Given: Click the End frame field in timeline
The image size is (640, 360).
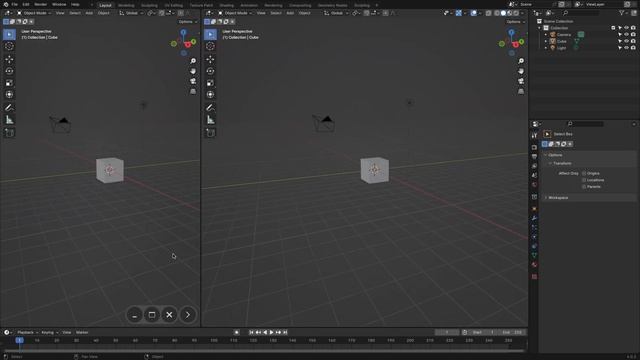Looking at the screenshot, I should point(512,332).
